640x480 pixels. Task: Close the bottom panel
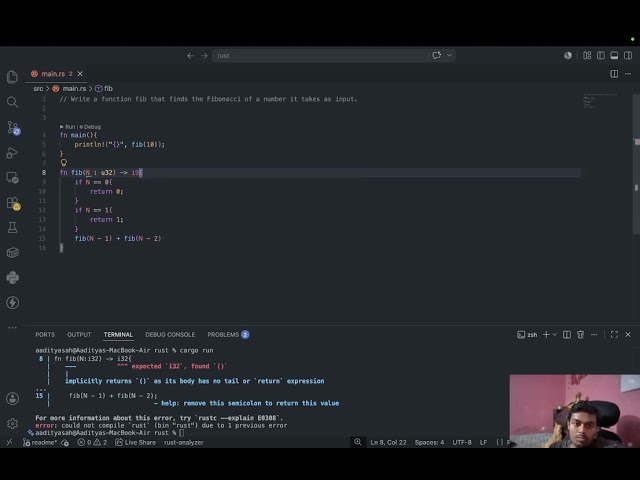coord(628,335)
